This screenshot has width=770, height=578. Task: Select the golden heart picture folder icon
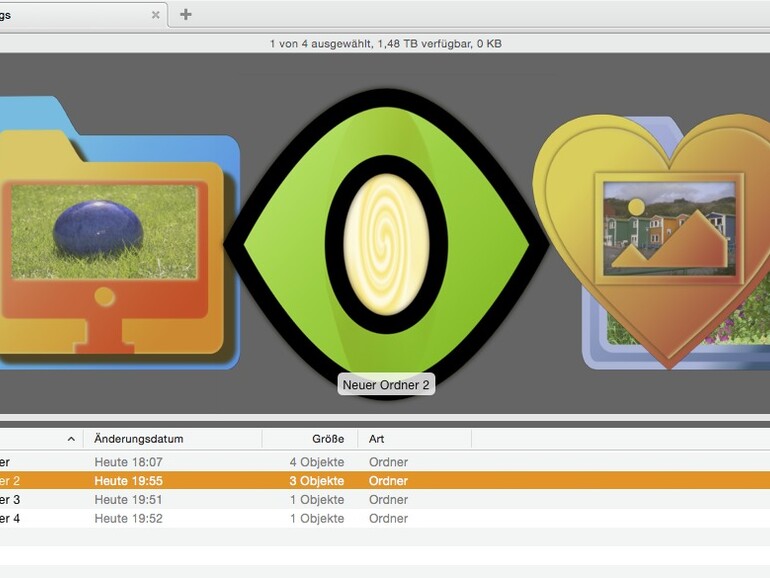pos(652,242)
